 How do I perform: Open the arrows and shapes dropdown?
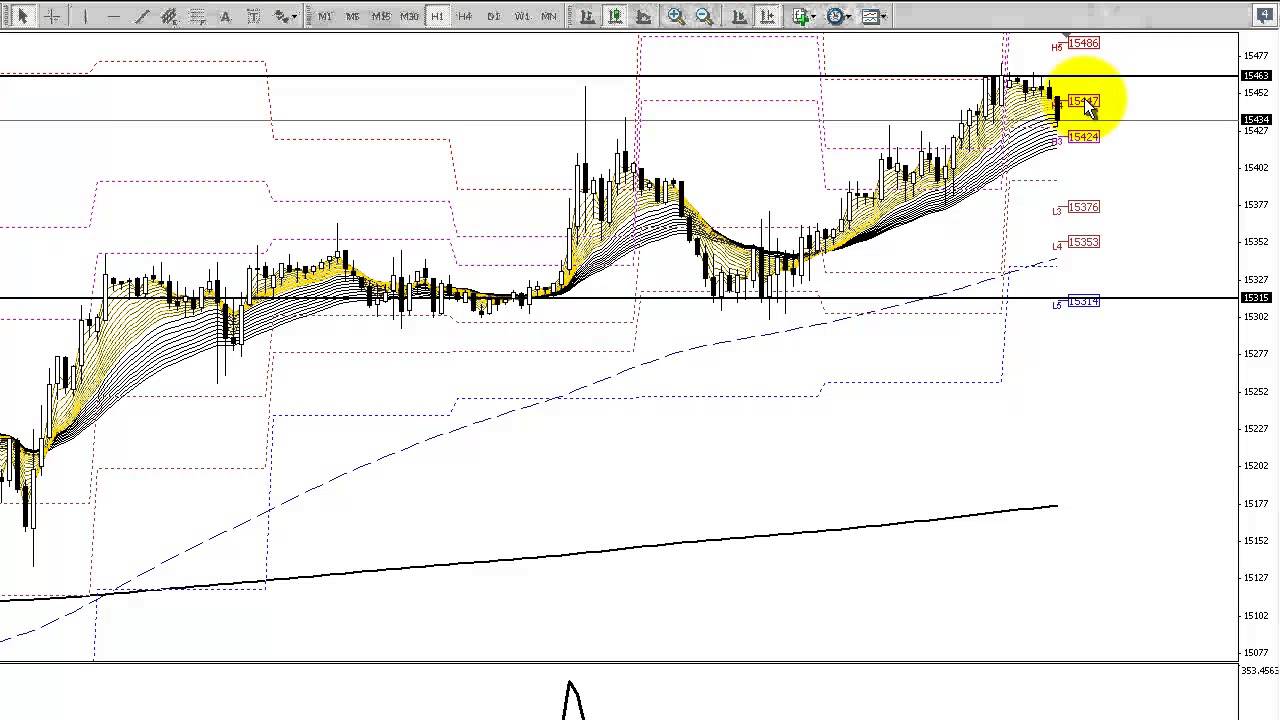(x=286, y=16)
